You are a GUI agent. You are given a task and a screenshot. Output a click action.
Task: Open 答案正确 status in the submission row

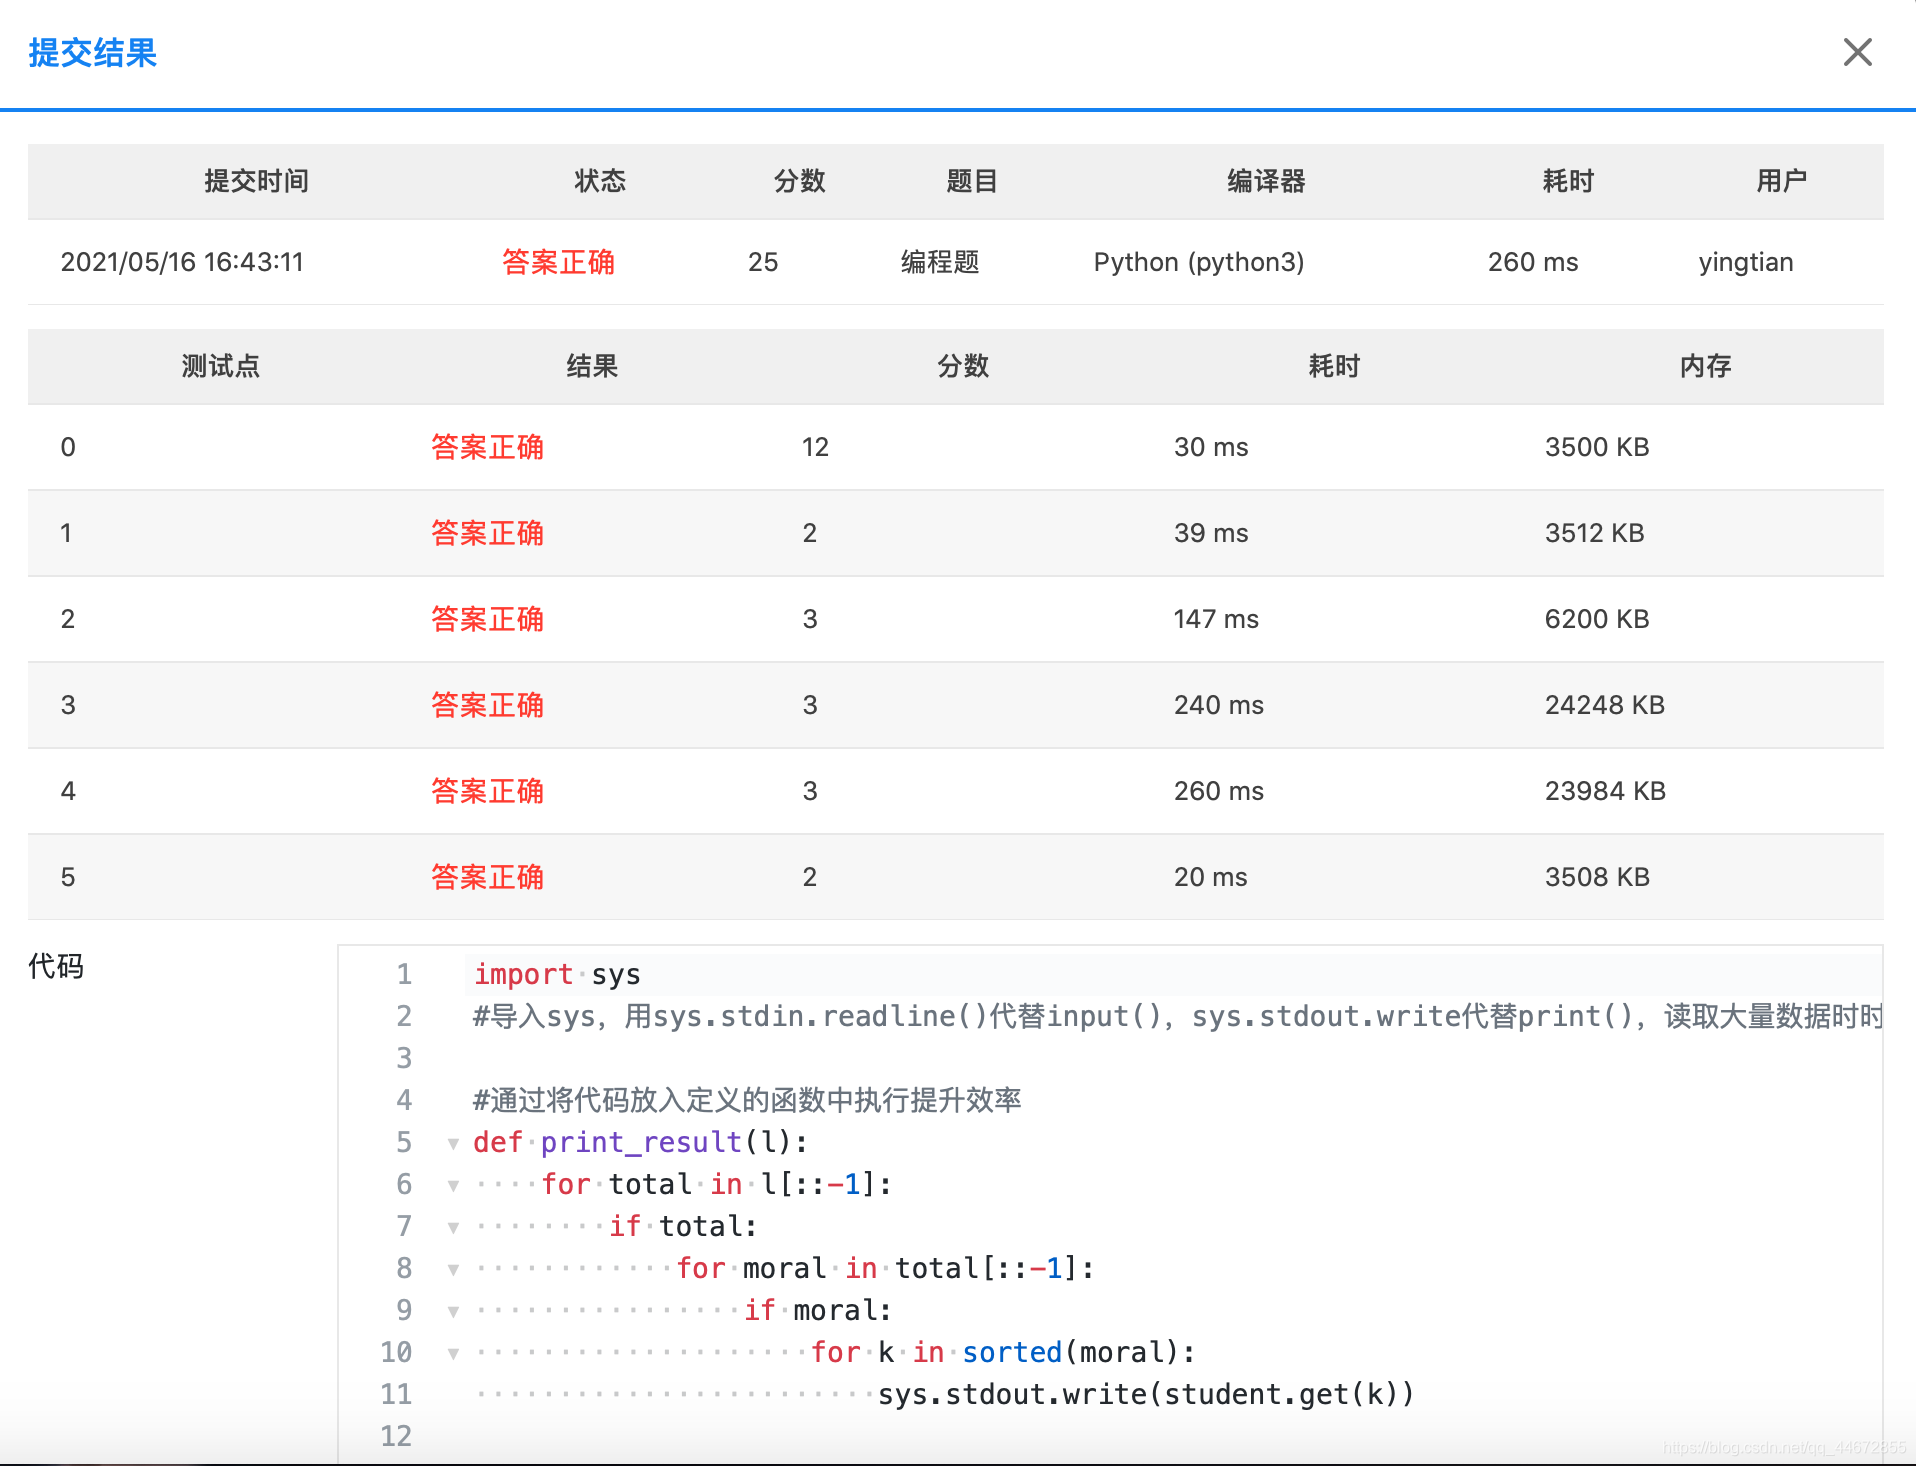[x=558, y=262]
